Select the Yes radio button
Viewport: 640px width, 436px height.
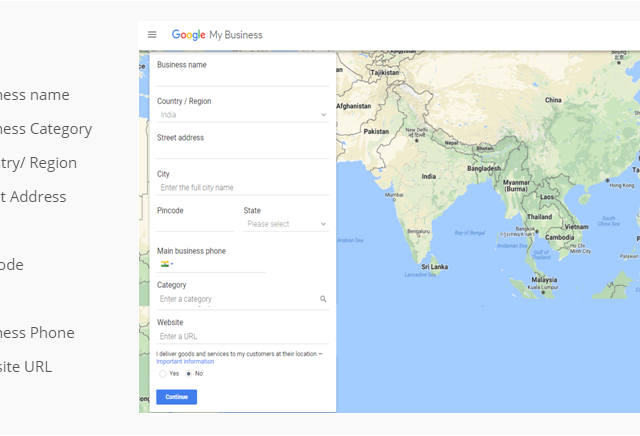tap(163, 373)
